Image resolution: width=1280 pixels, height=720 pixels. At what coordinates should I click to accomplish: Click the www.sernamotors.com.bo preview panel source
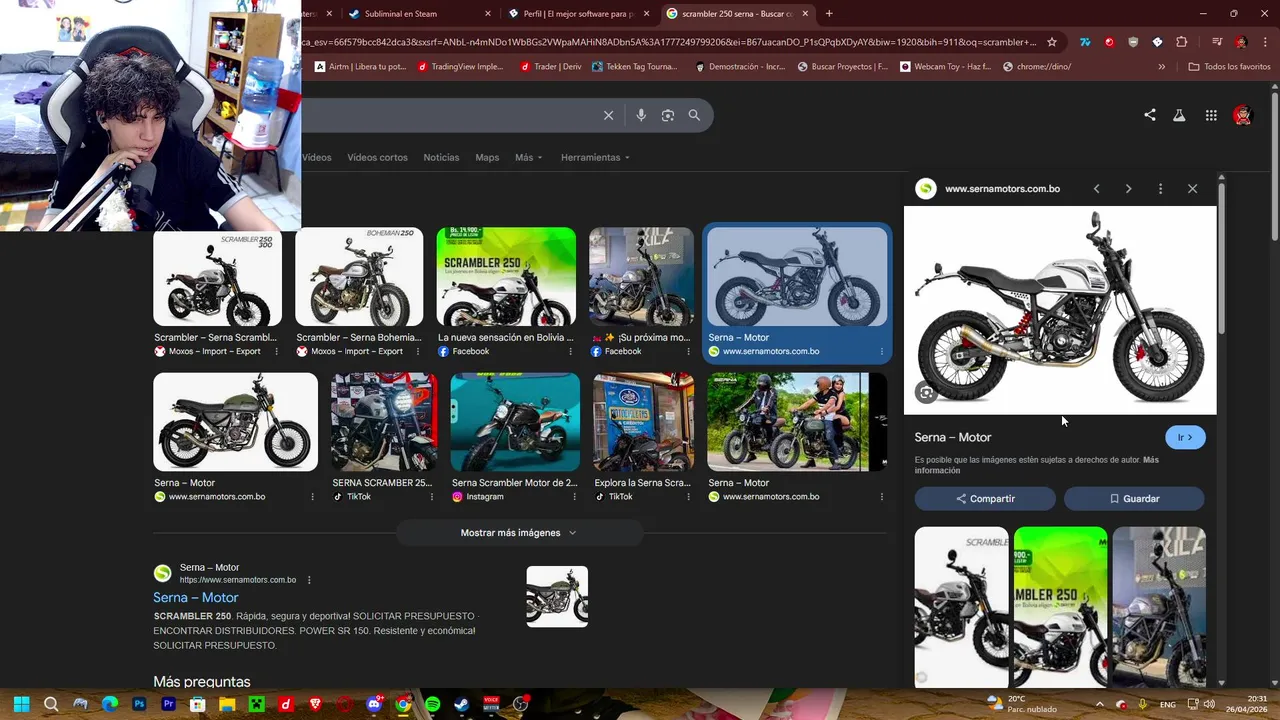tap(1002, 188)
